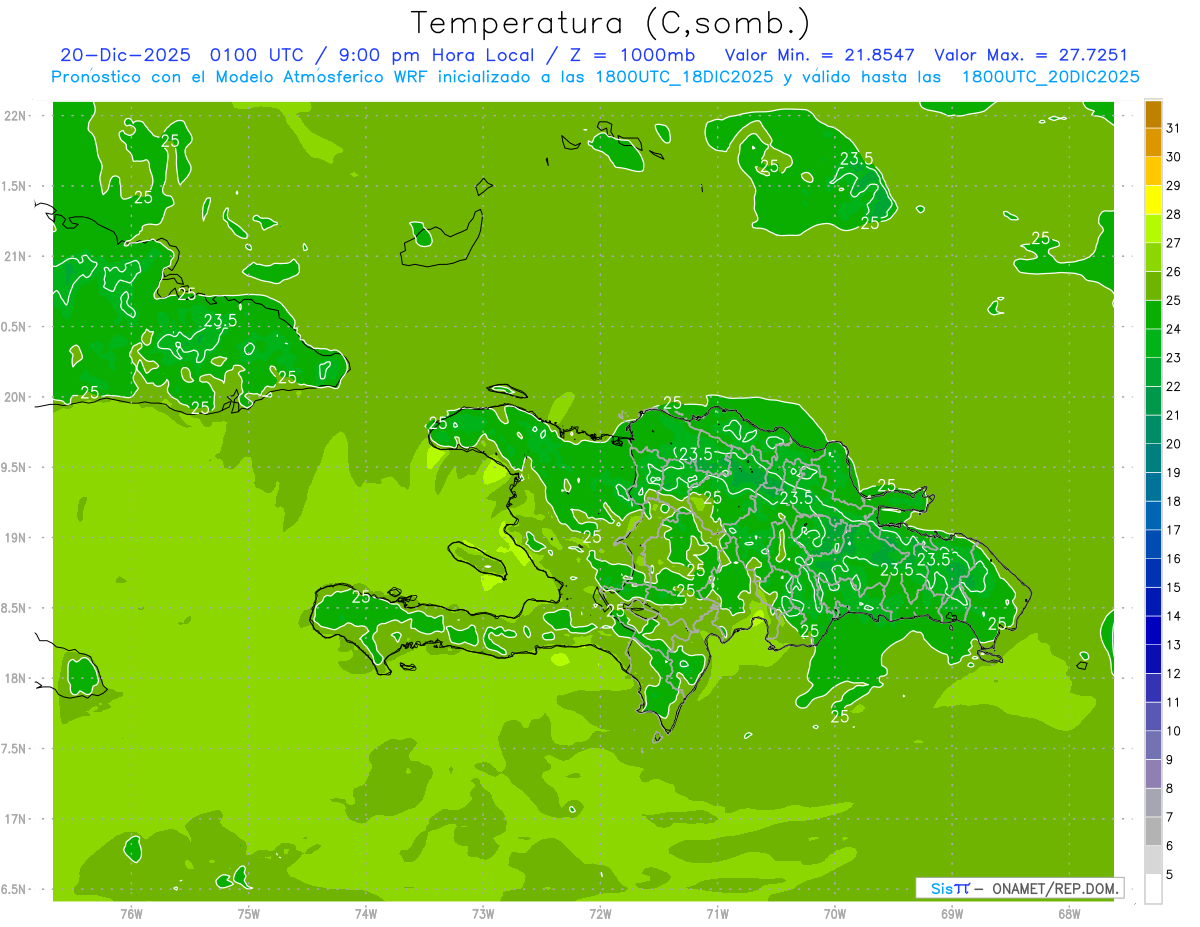This screenshot has width=1200, height=927.
Task: Click the '71W' longitude axis label
Action: pos(717,913)
